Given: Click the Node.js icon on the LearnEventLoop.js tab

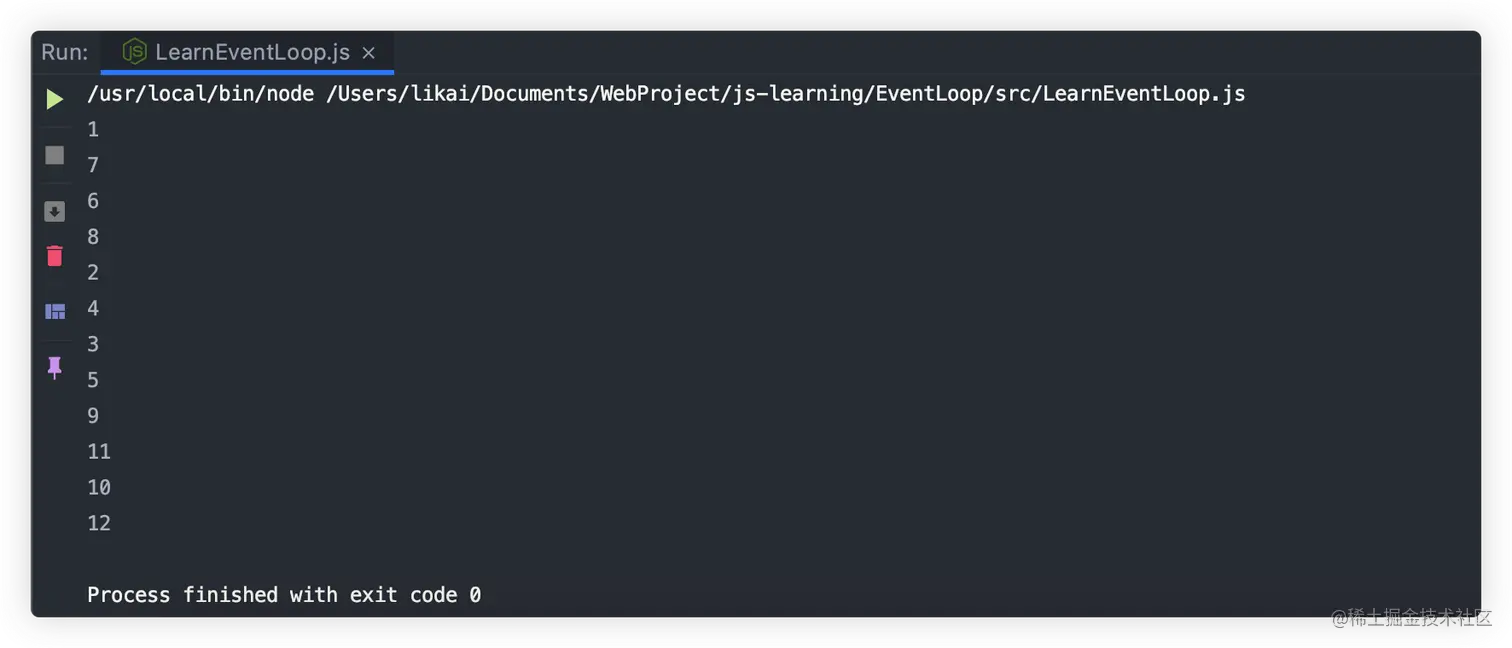Looking at the screenshot, I should tap(134, 52).
